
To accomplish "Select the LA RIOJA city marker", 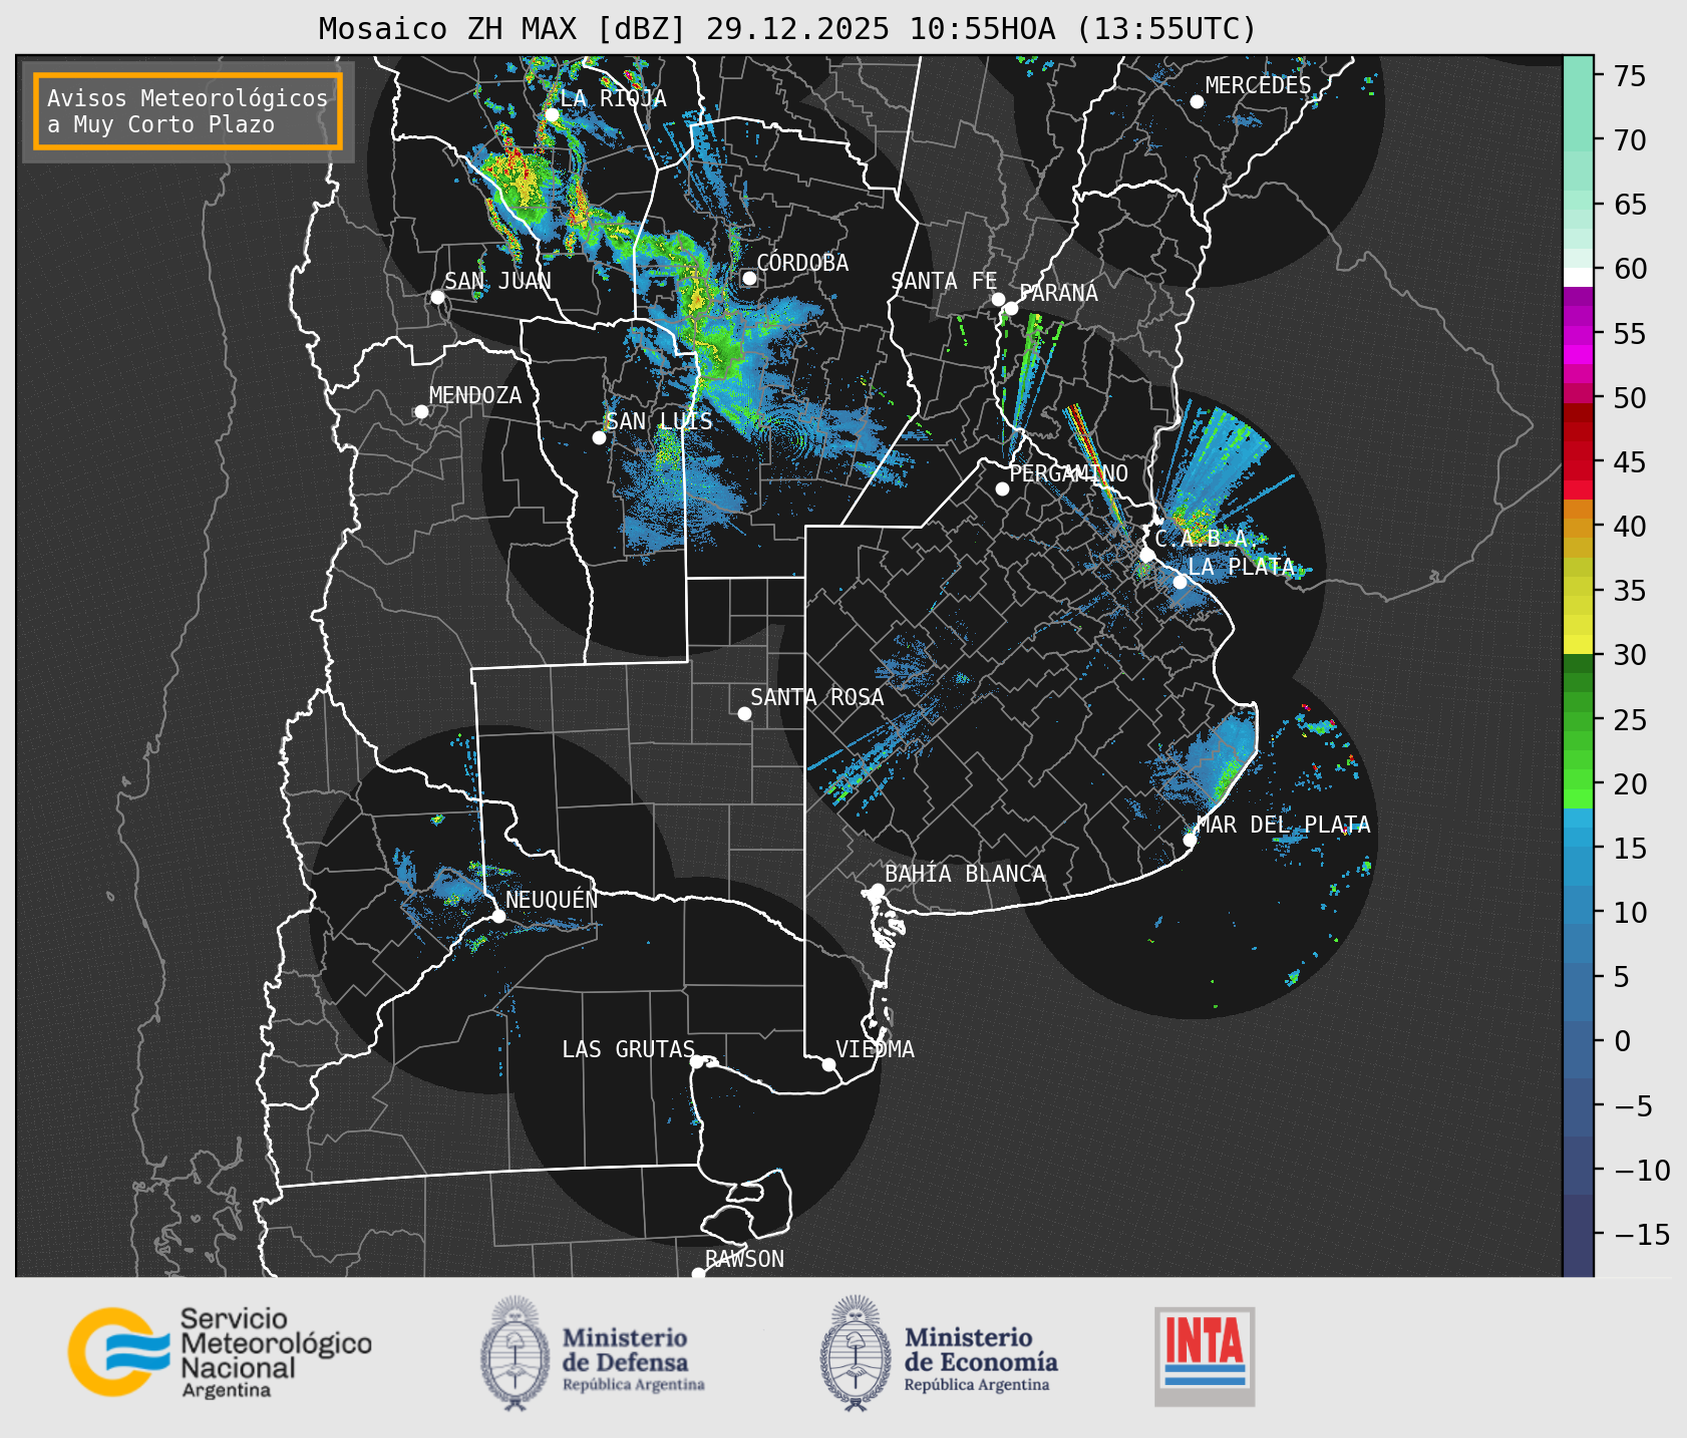I will click(x=552, y=115).
